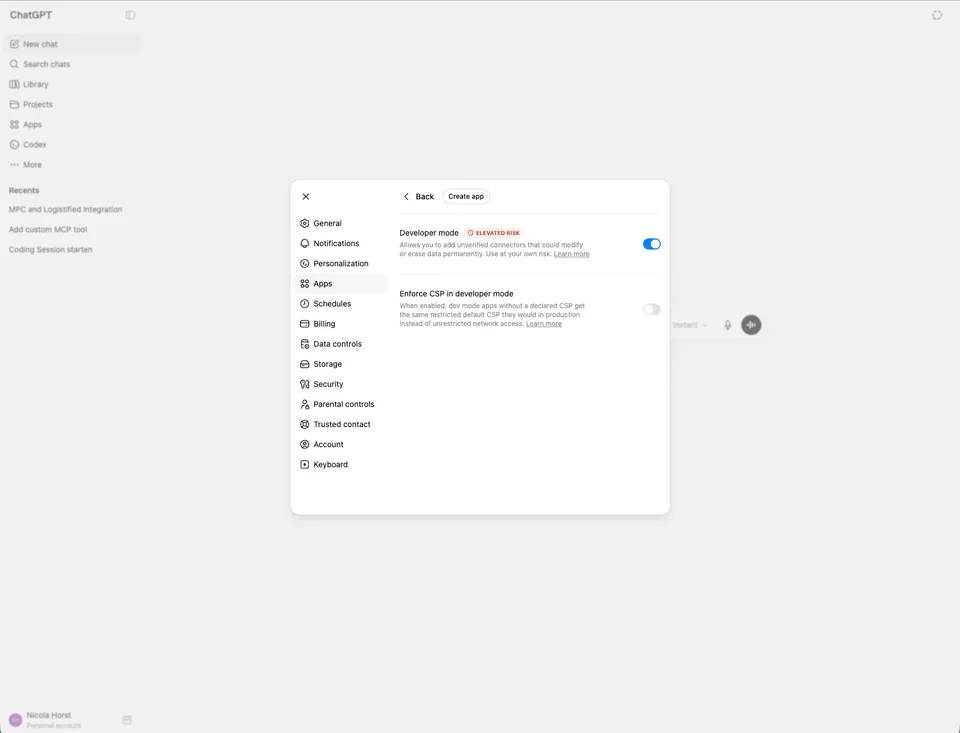Click the temporary chat icon top right

tap(937, 15)
